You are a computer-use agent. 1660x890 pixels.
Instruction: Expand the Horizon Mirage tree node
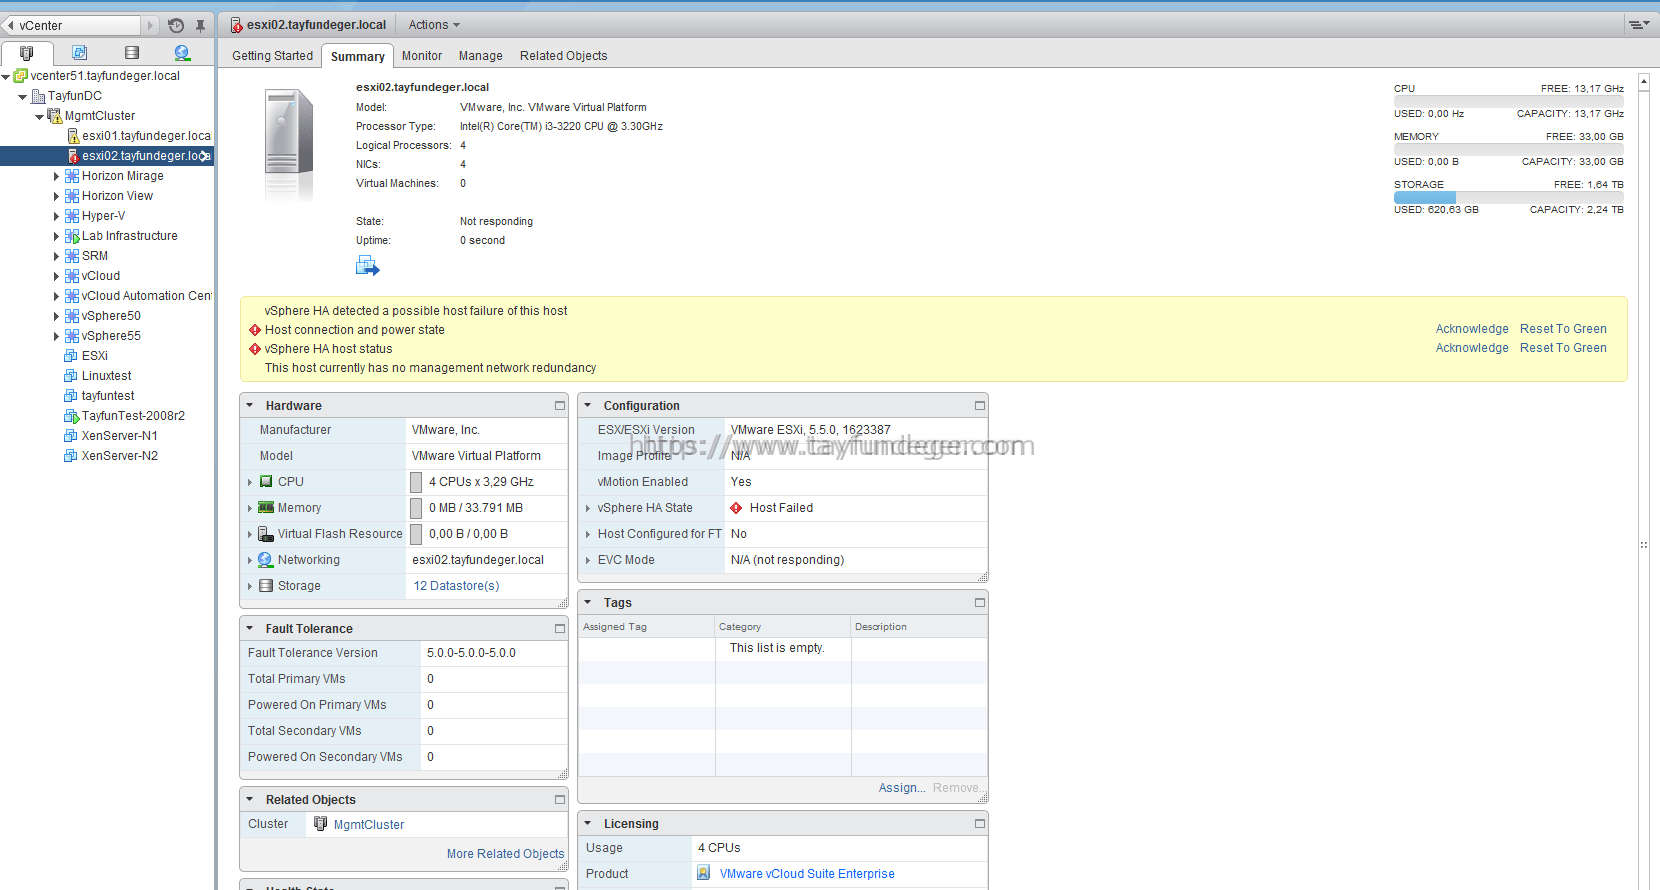[x=56, y=176]
